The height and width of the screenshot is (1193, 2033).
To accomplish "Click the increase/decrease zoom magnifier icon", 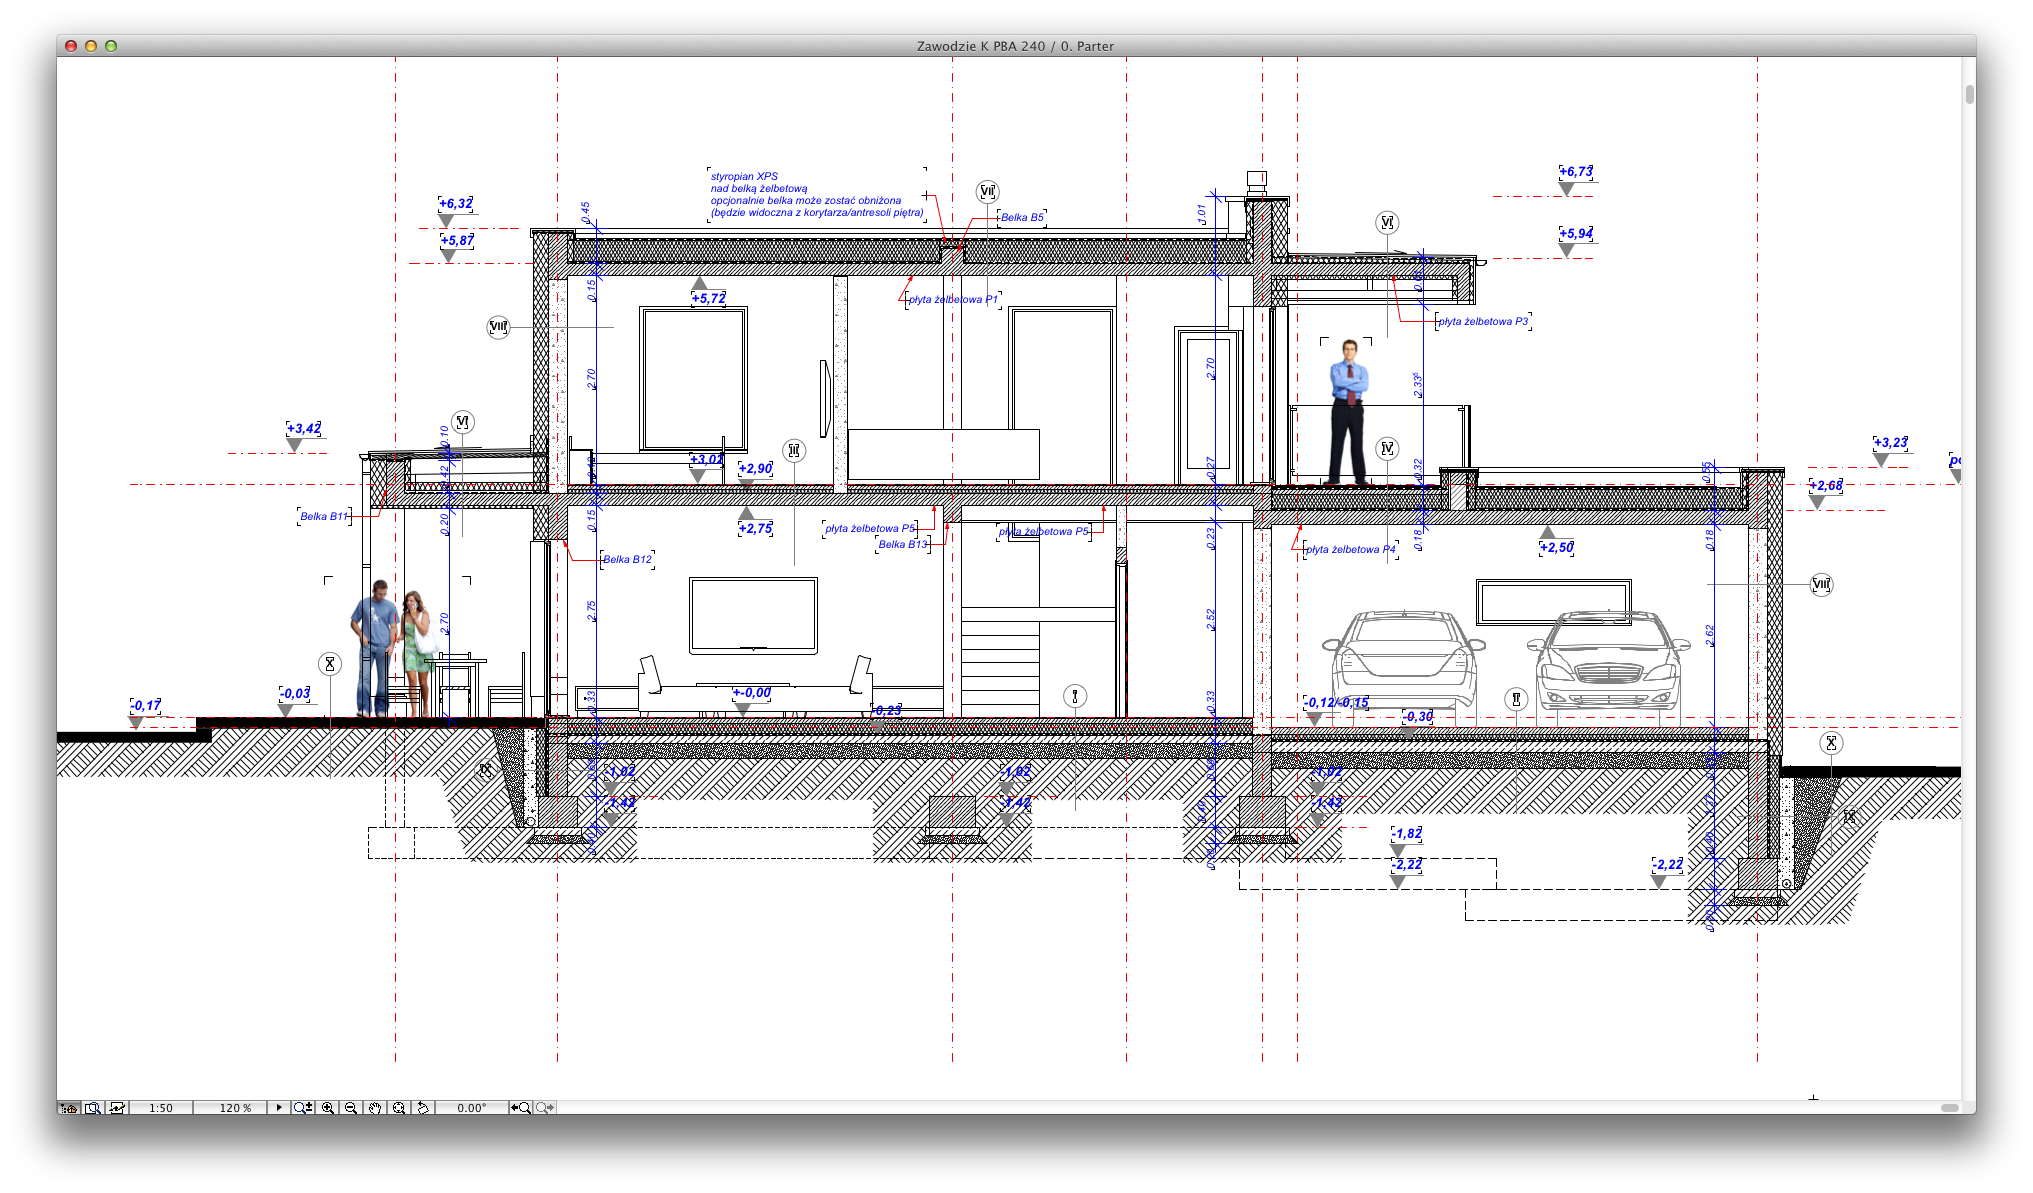I will click(x=303, y=1108).
